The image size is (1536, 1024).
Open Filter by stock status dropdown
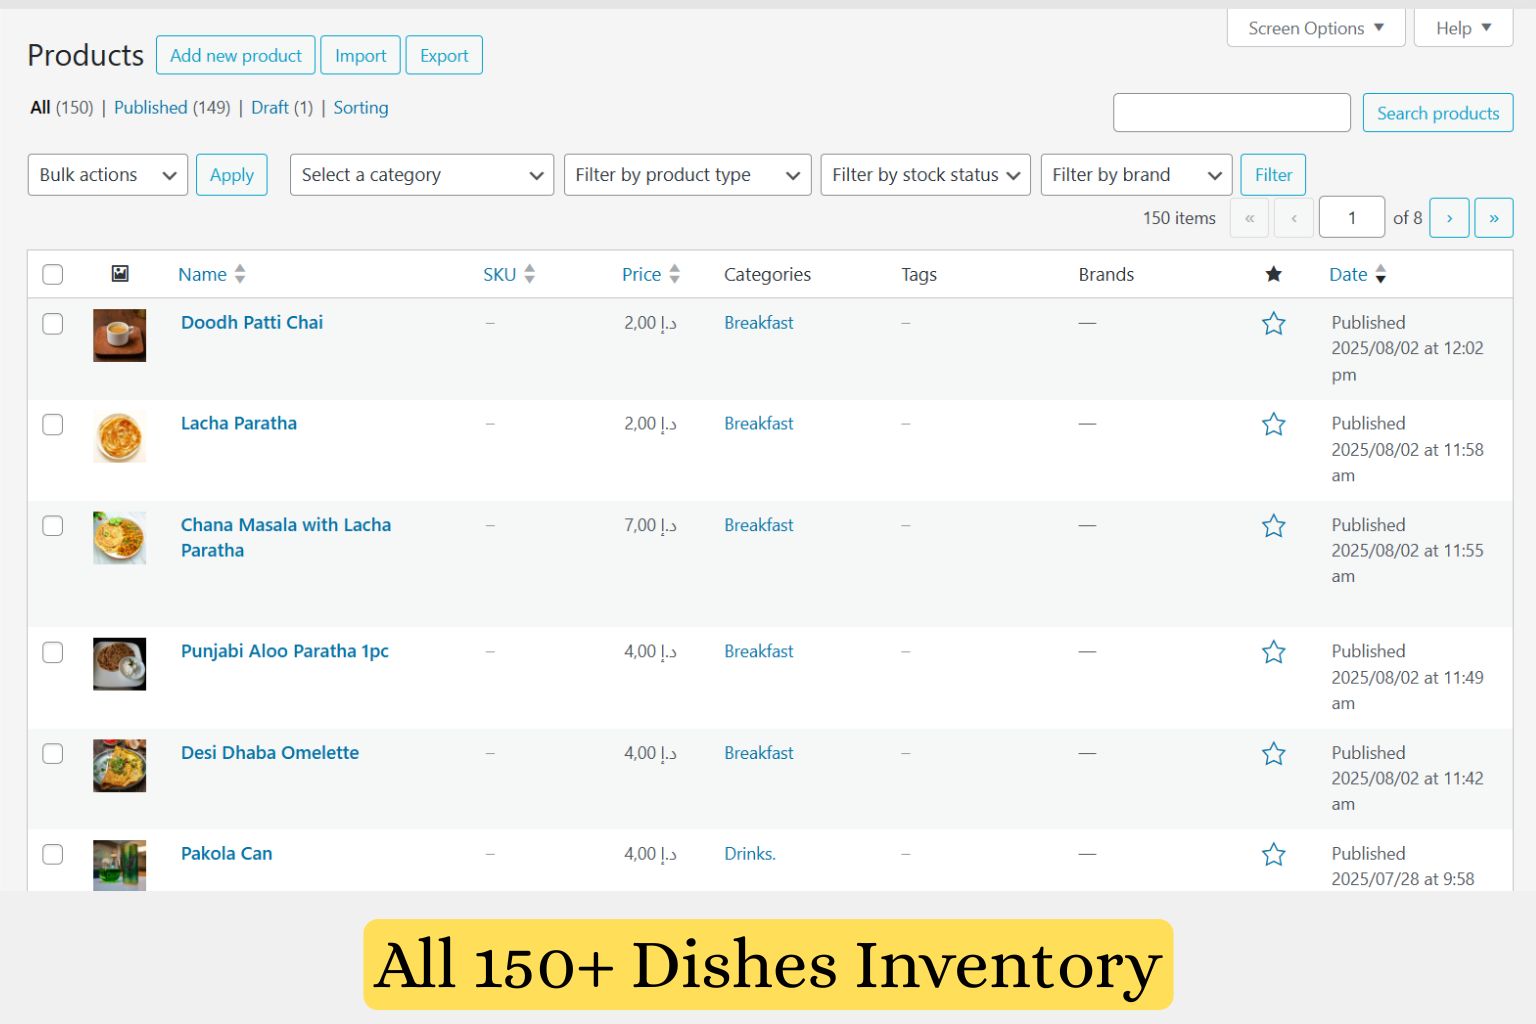coord(925,175)
